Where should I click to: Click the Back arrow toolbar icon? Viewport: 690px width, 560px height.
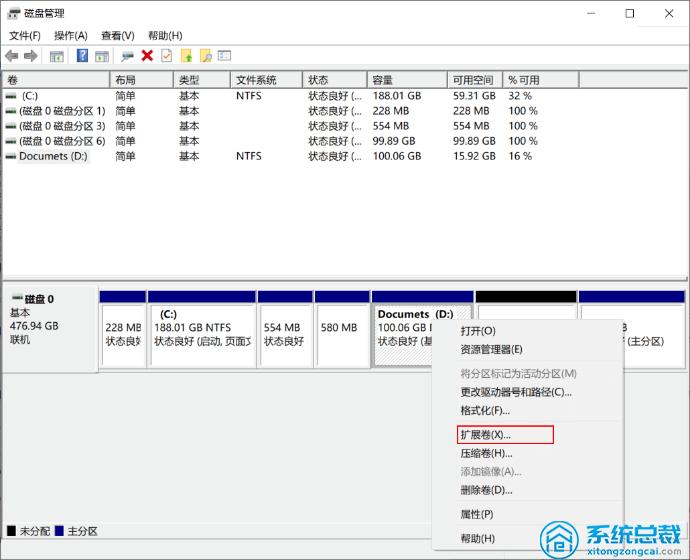12,56
